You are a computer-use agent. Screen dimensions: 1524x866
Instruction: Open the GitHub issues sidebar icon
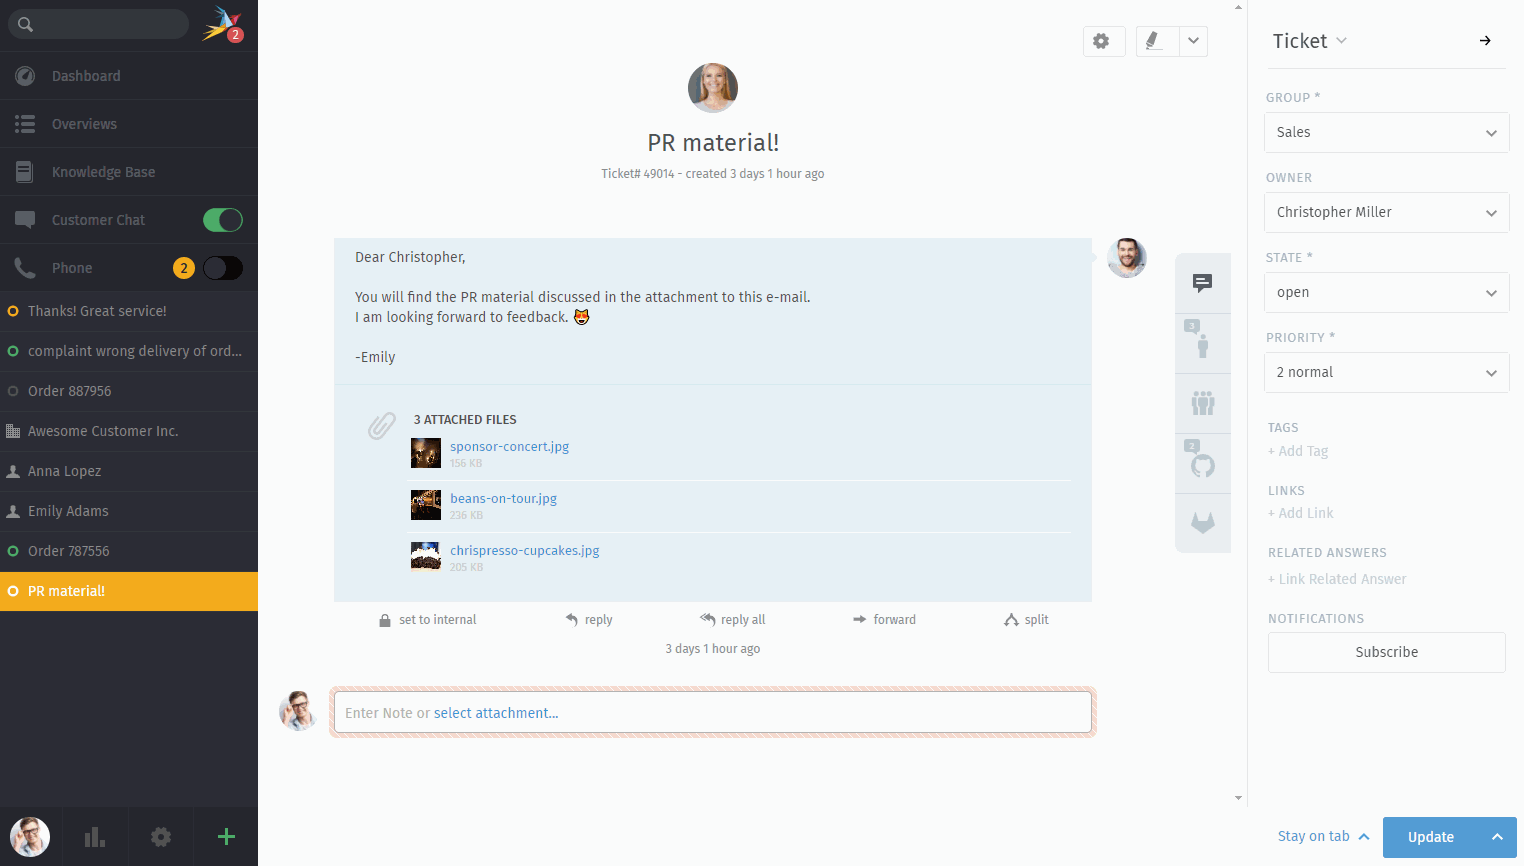click(1202, 464)
